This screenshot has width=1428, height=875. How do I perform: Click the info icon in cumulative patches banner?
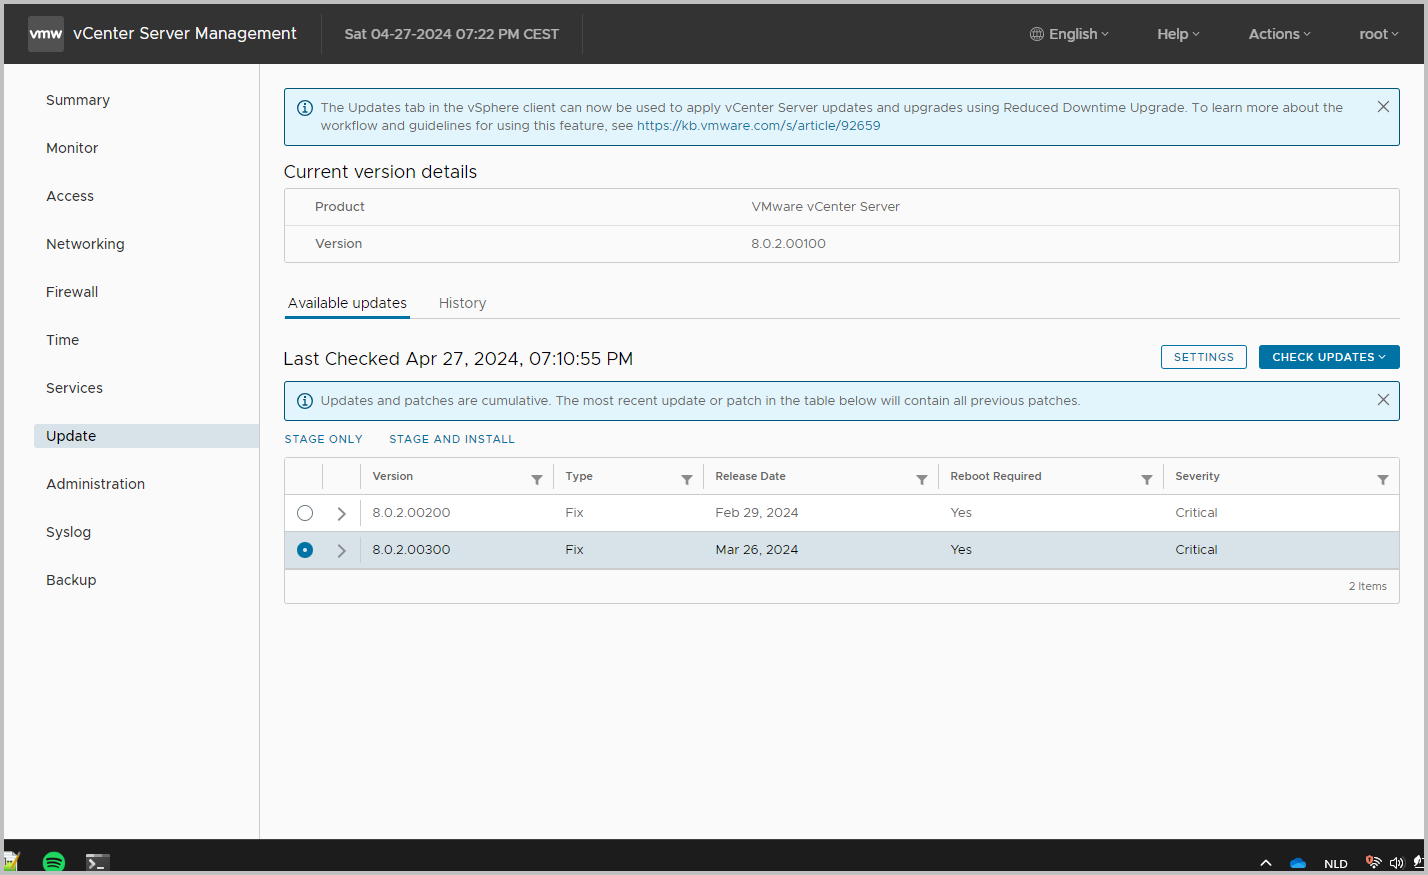coord(305,401)
